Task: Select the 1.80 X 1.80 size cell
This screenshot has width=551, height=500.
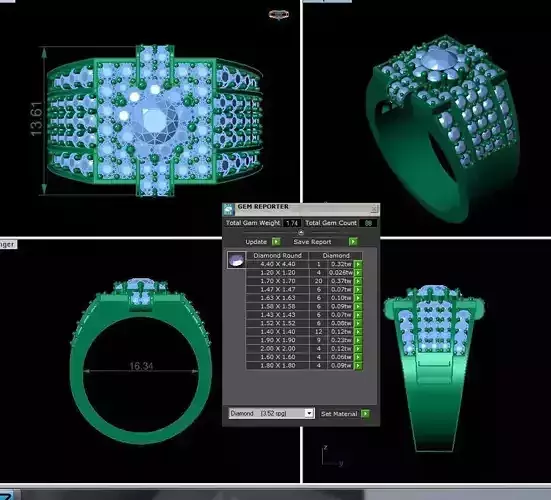Action: point(278,365)
